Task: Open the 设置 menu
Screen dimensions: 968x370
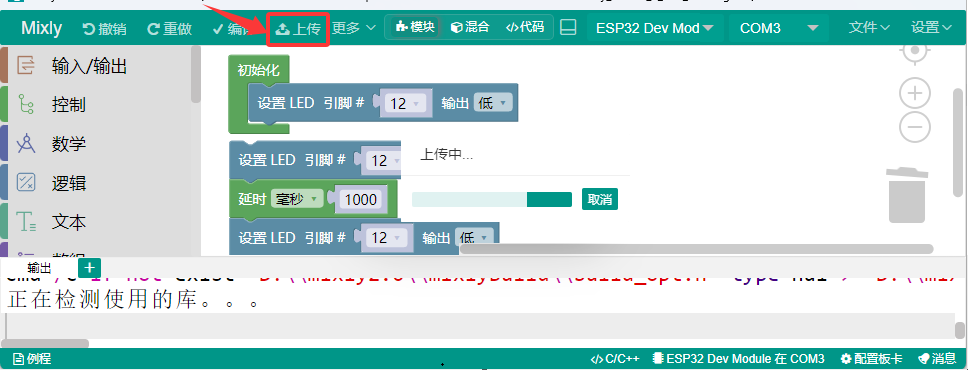Action: pyautogui.click(x=932, y=28)
